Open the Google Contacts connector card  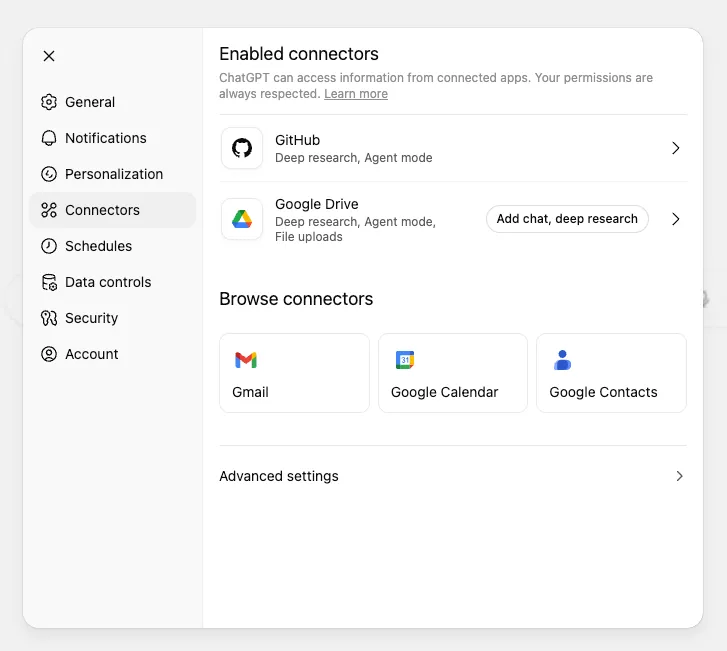click(611, 373)
